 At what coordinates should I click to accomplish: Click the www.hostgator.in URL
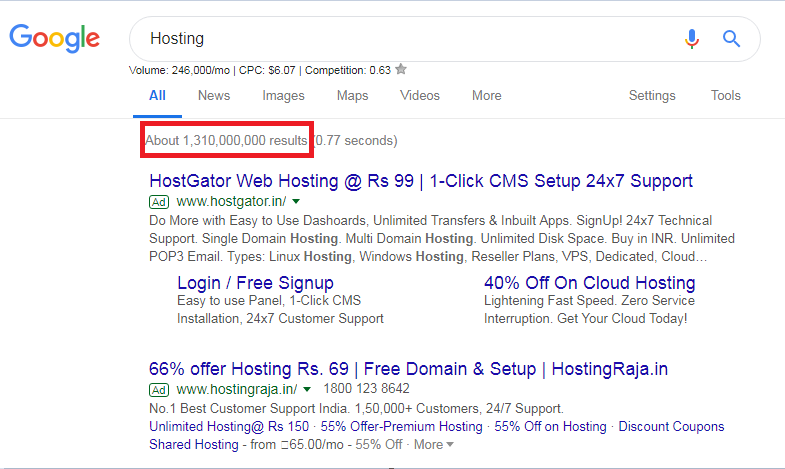click(231, 201)
